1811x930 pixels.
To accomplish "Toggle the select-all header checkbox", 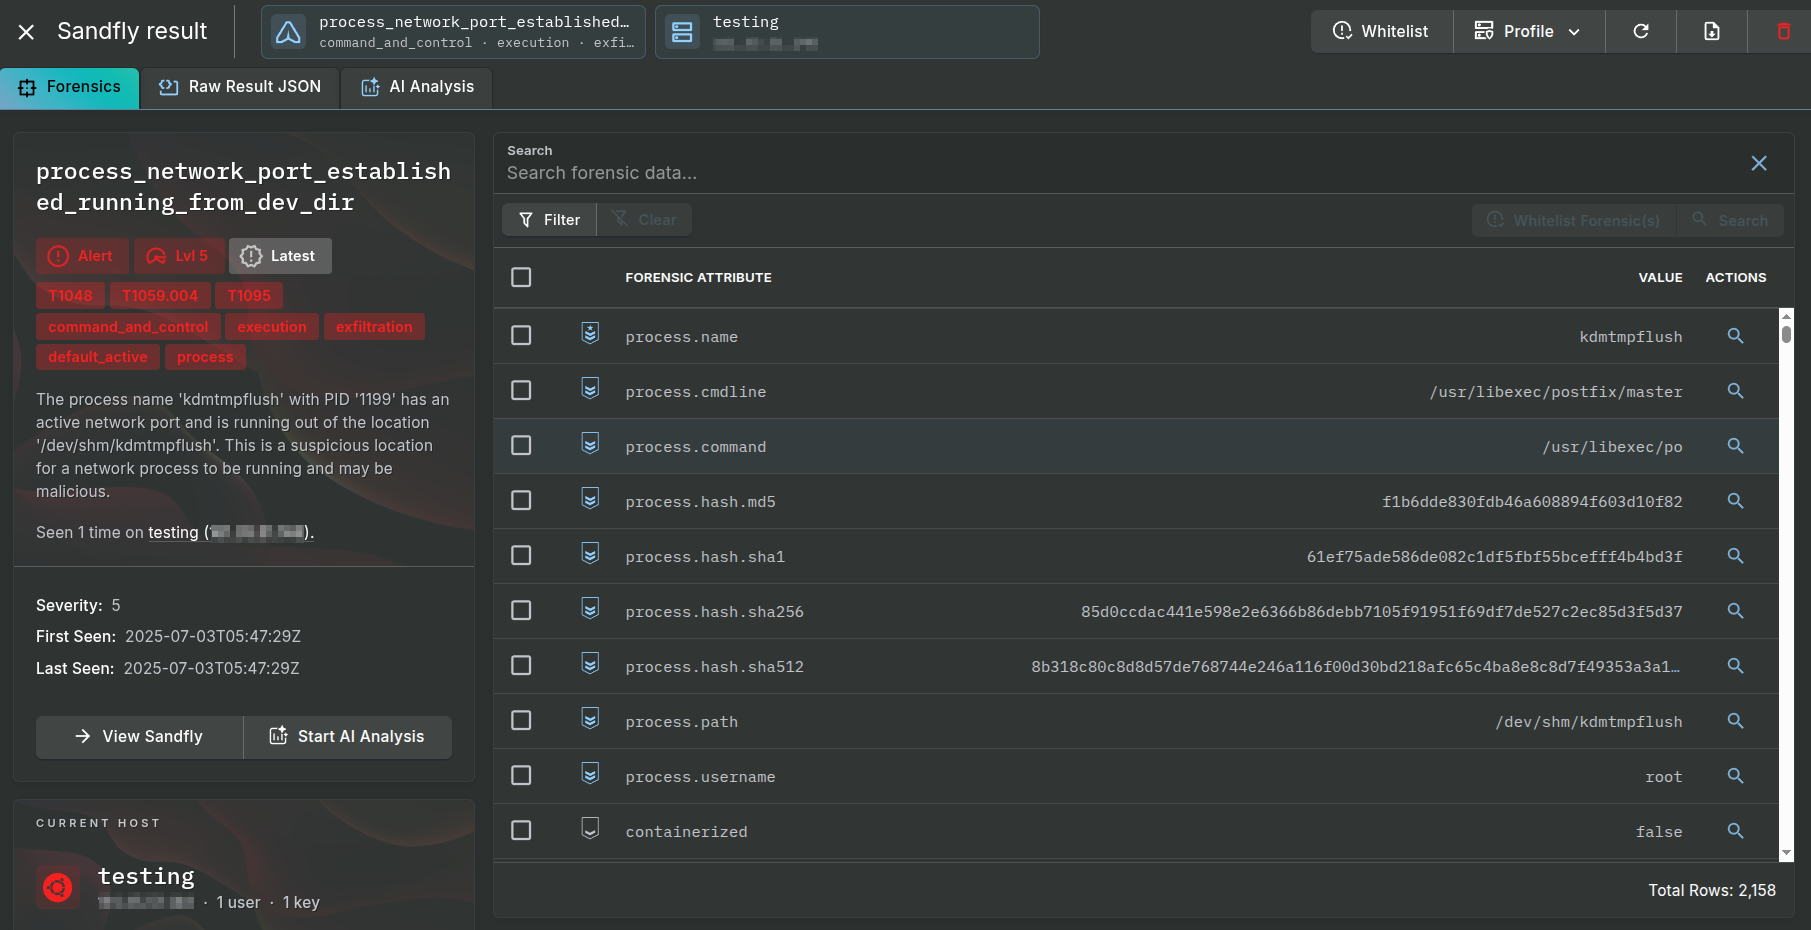I will [x=521, y=277].
